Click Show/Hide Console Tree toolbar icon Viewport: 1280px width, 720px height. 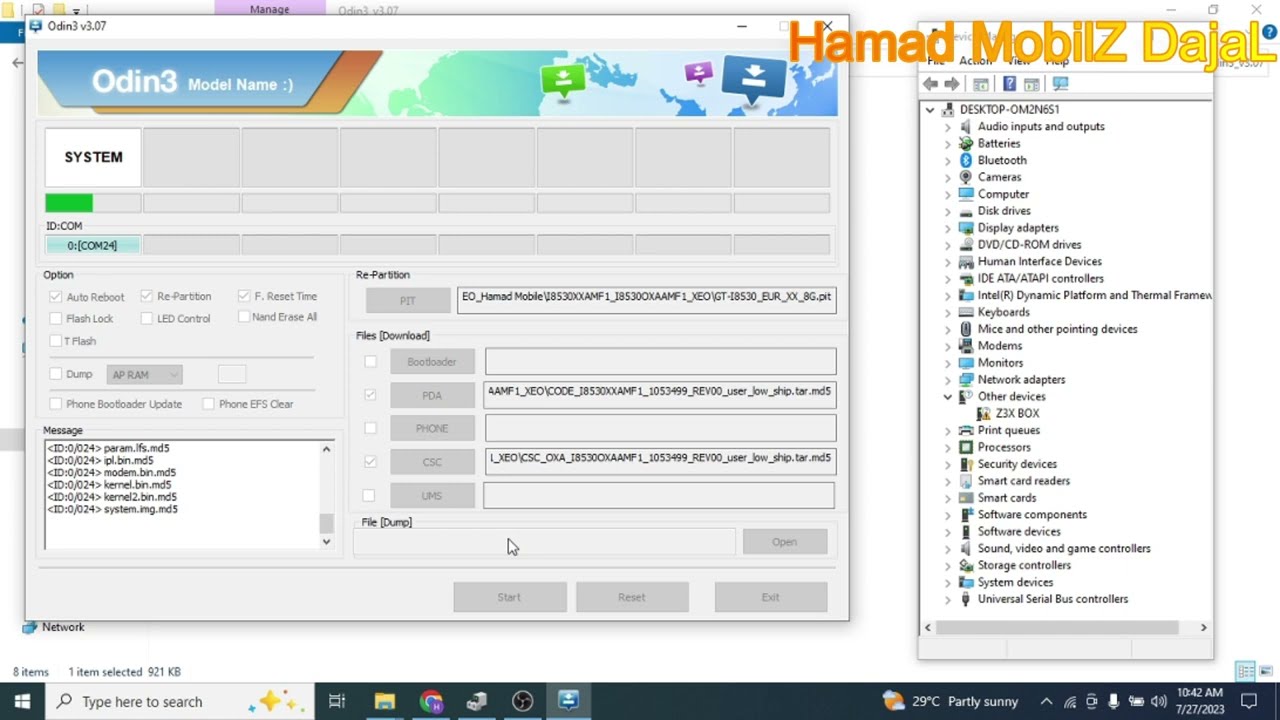pos(981,84)
